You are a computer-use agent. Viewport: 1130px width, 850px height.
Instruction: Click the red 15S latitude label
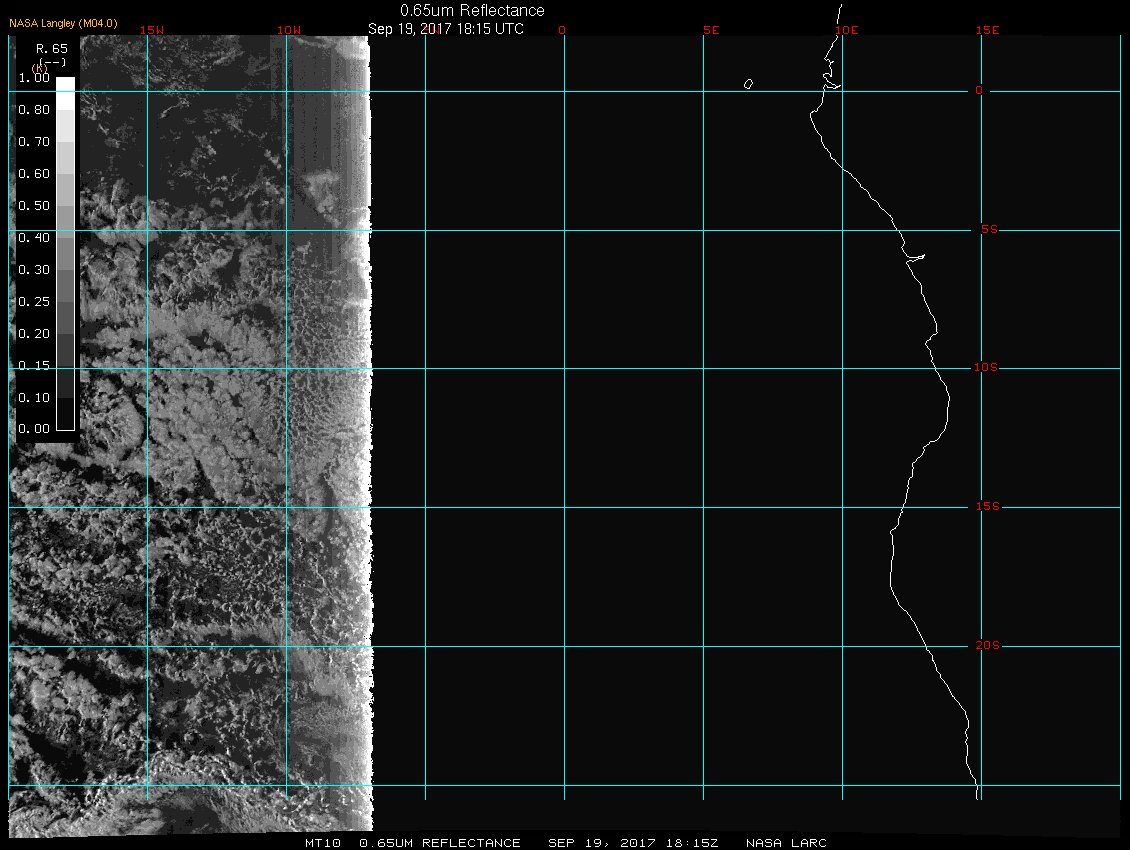tap(985, 507)
